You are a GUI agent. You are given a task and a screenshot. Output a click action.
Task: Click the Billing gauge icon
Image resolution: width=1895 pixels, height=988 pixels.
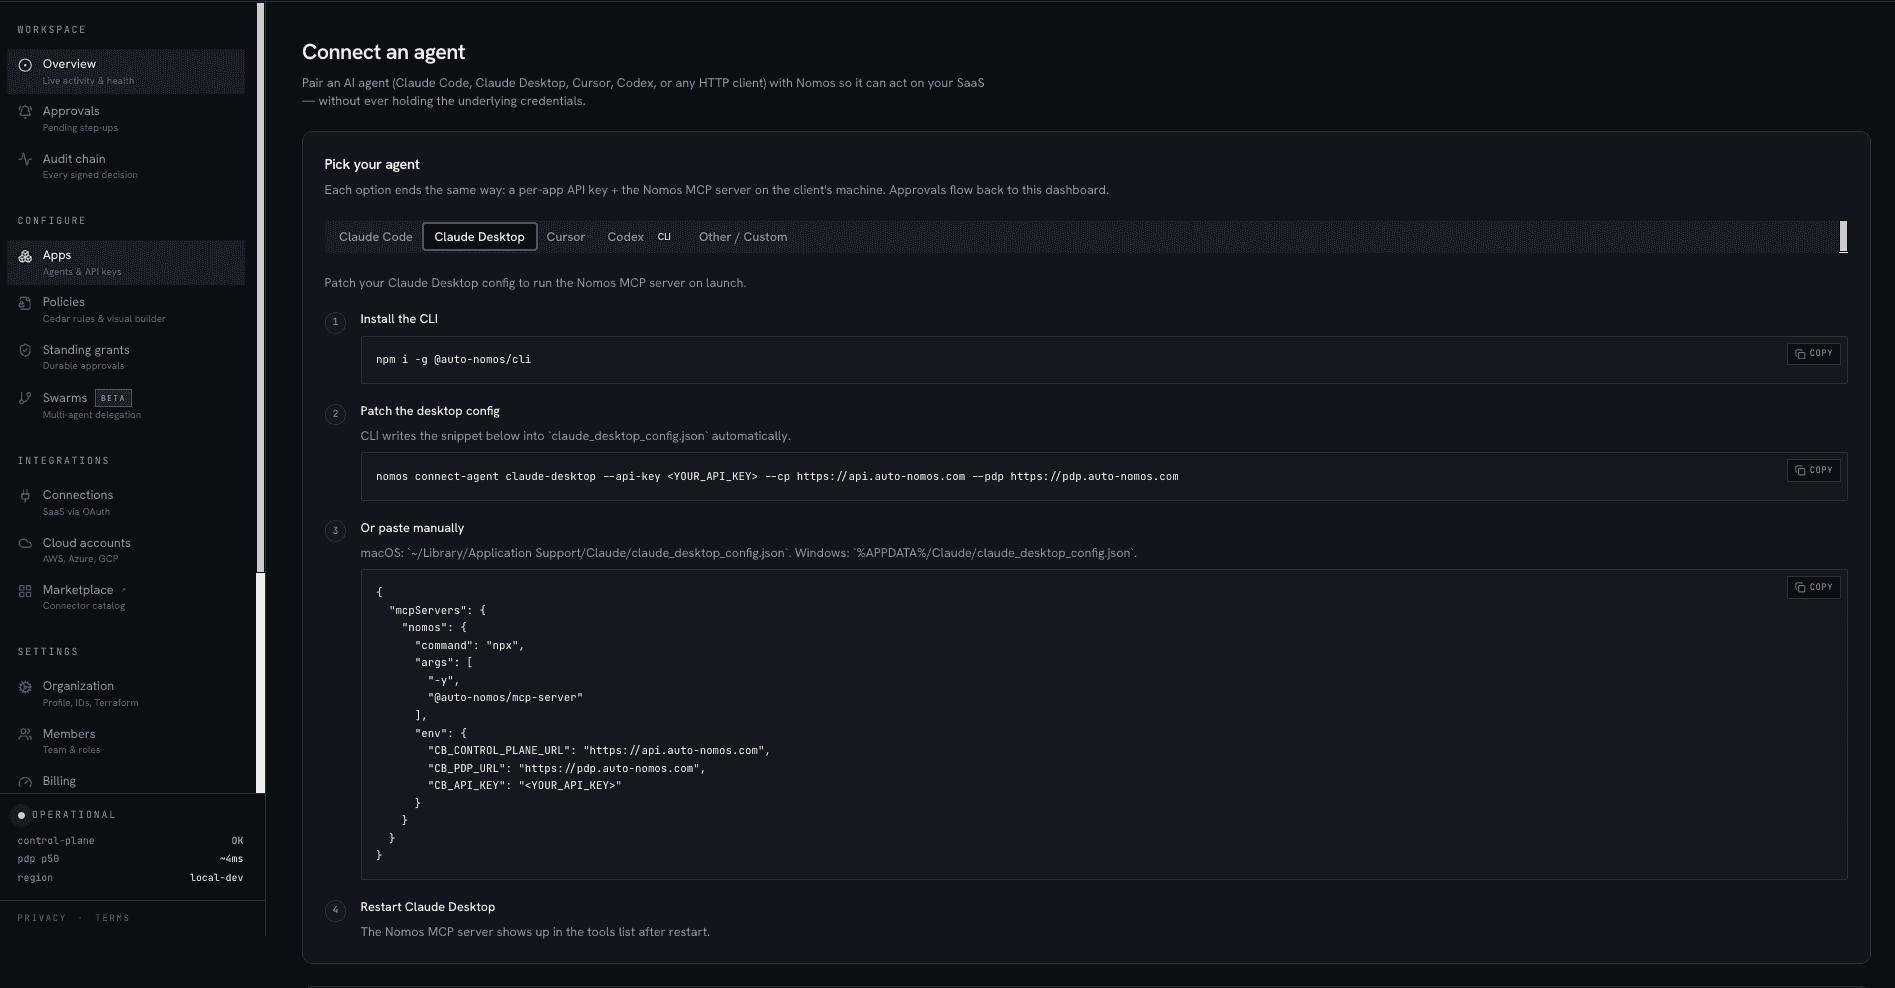coord(25,782)
